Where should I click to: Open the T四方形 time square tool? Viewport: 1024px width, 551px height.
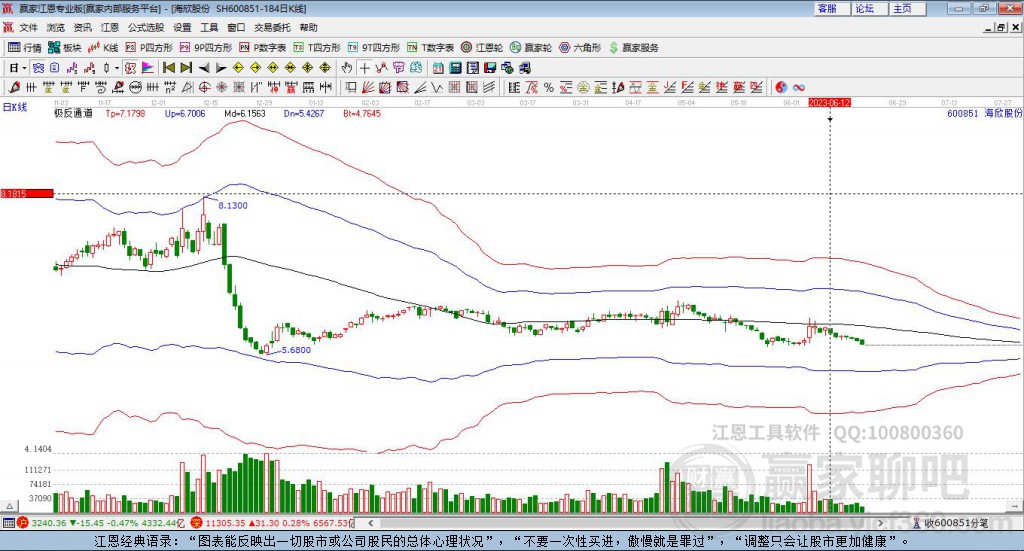[x=317, y=48]
